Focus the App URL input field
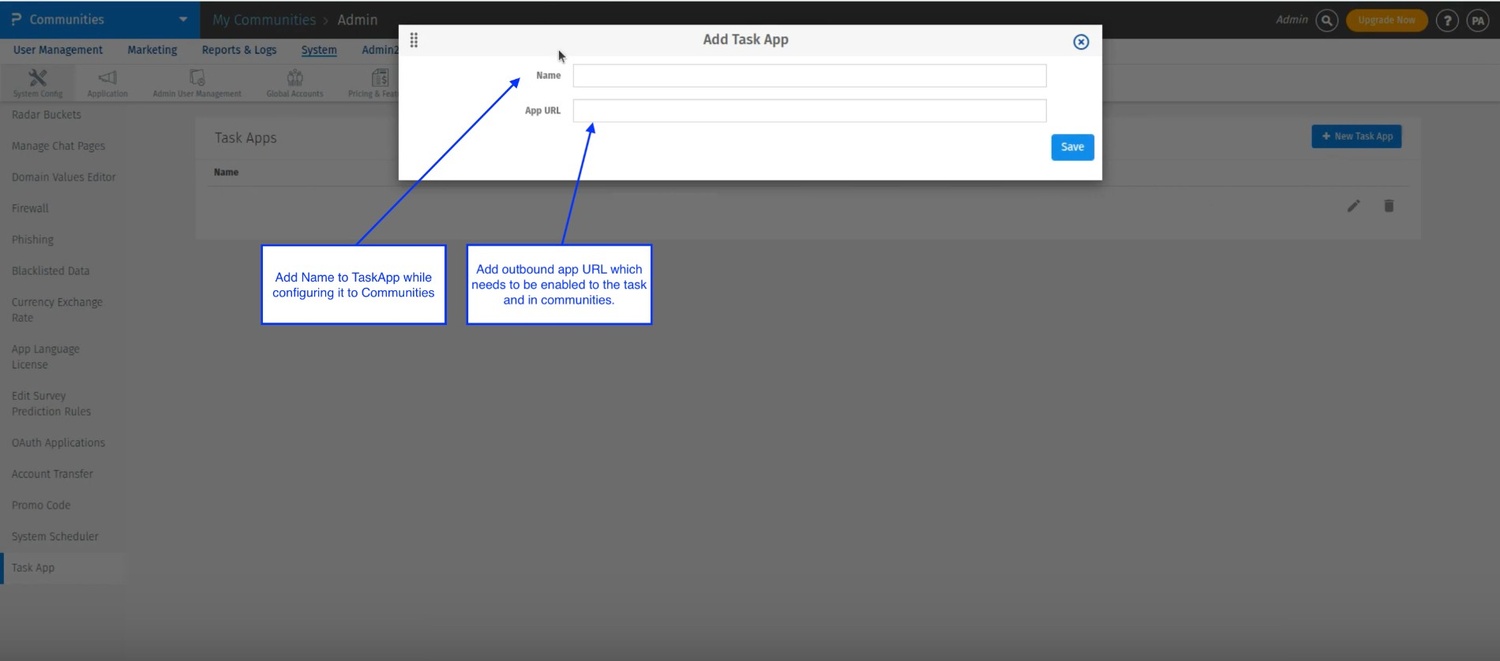 (x=809, y=110)
